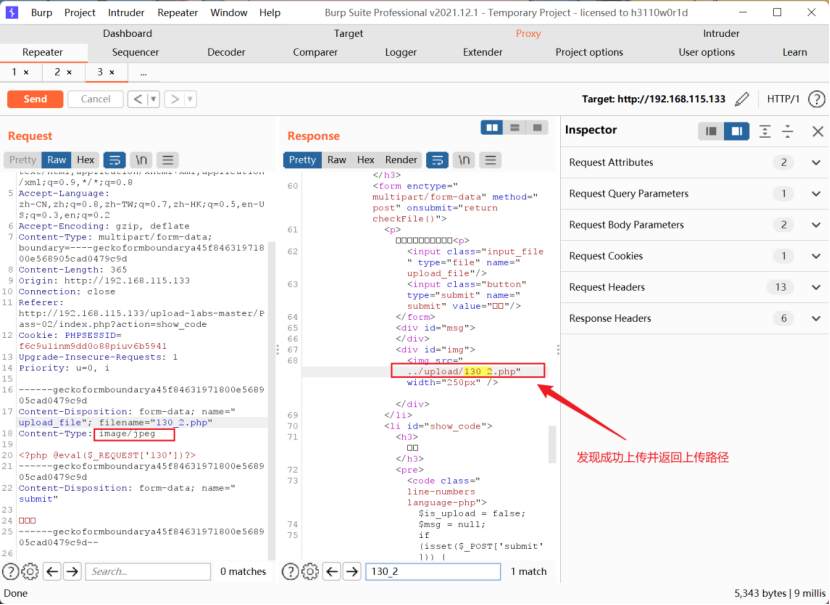
Task: Toggle word wrap icon in Response panel
Action: pos(437,160)
